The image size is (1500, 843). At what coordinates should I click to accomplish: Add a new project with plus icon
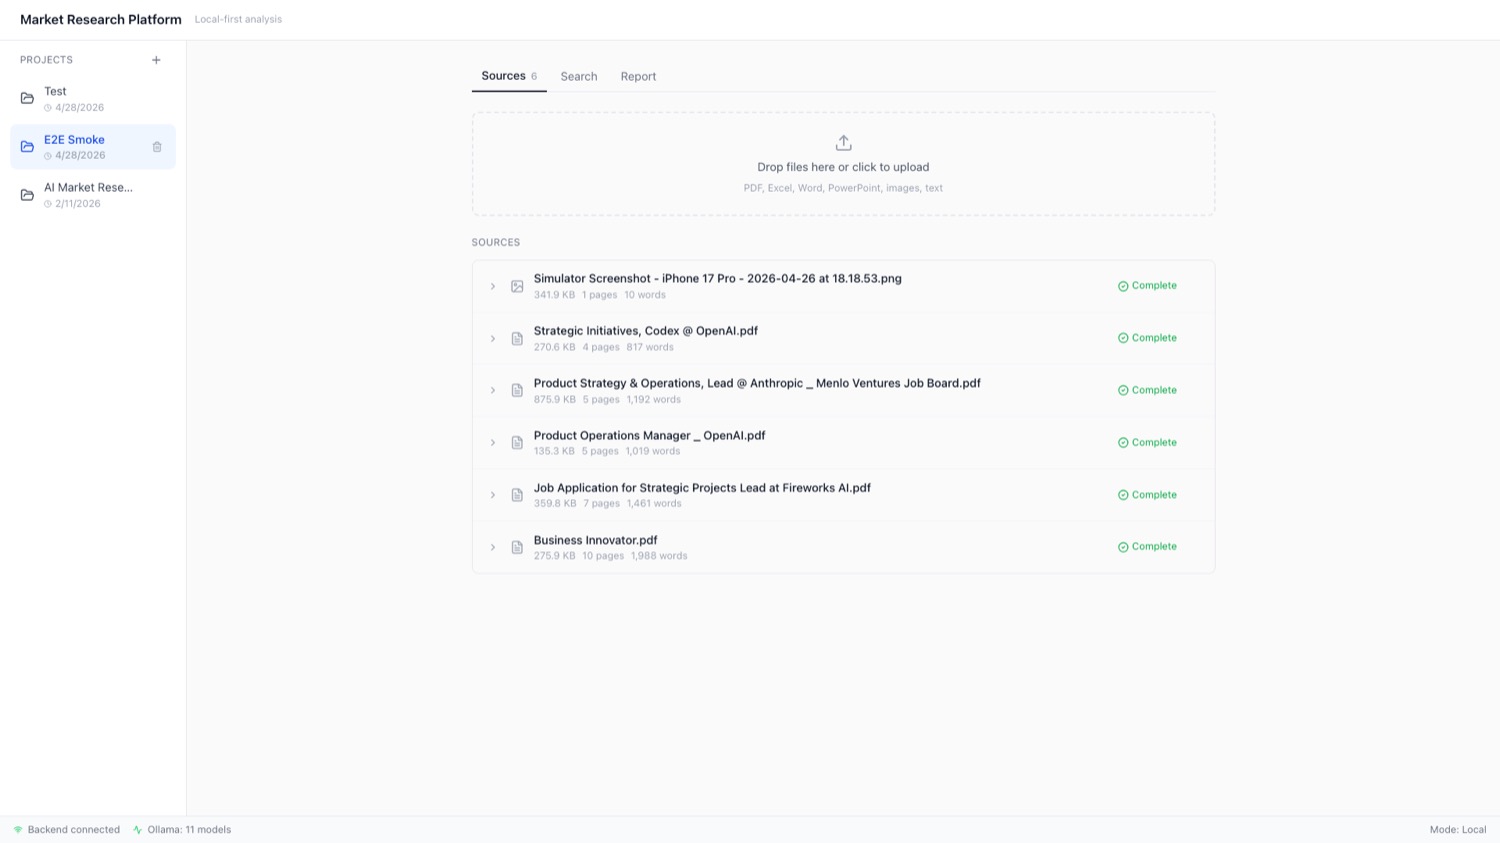pyautogui.click(x=156, y=60)
